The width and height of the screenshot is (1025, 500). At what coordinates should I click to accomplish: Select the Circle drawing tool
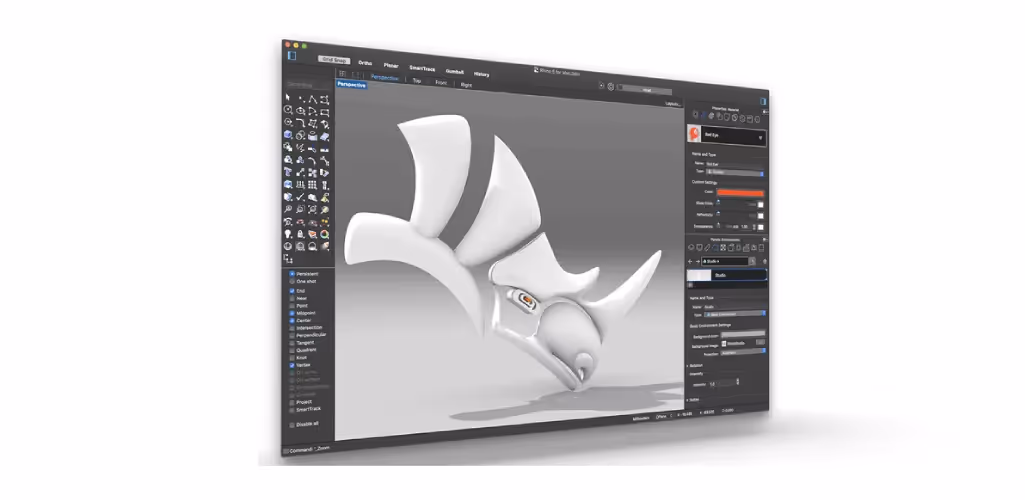click(x=288, y=110)
